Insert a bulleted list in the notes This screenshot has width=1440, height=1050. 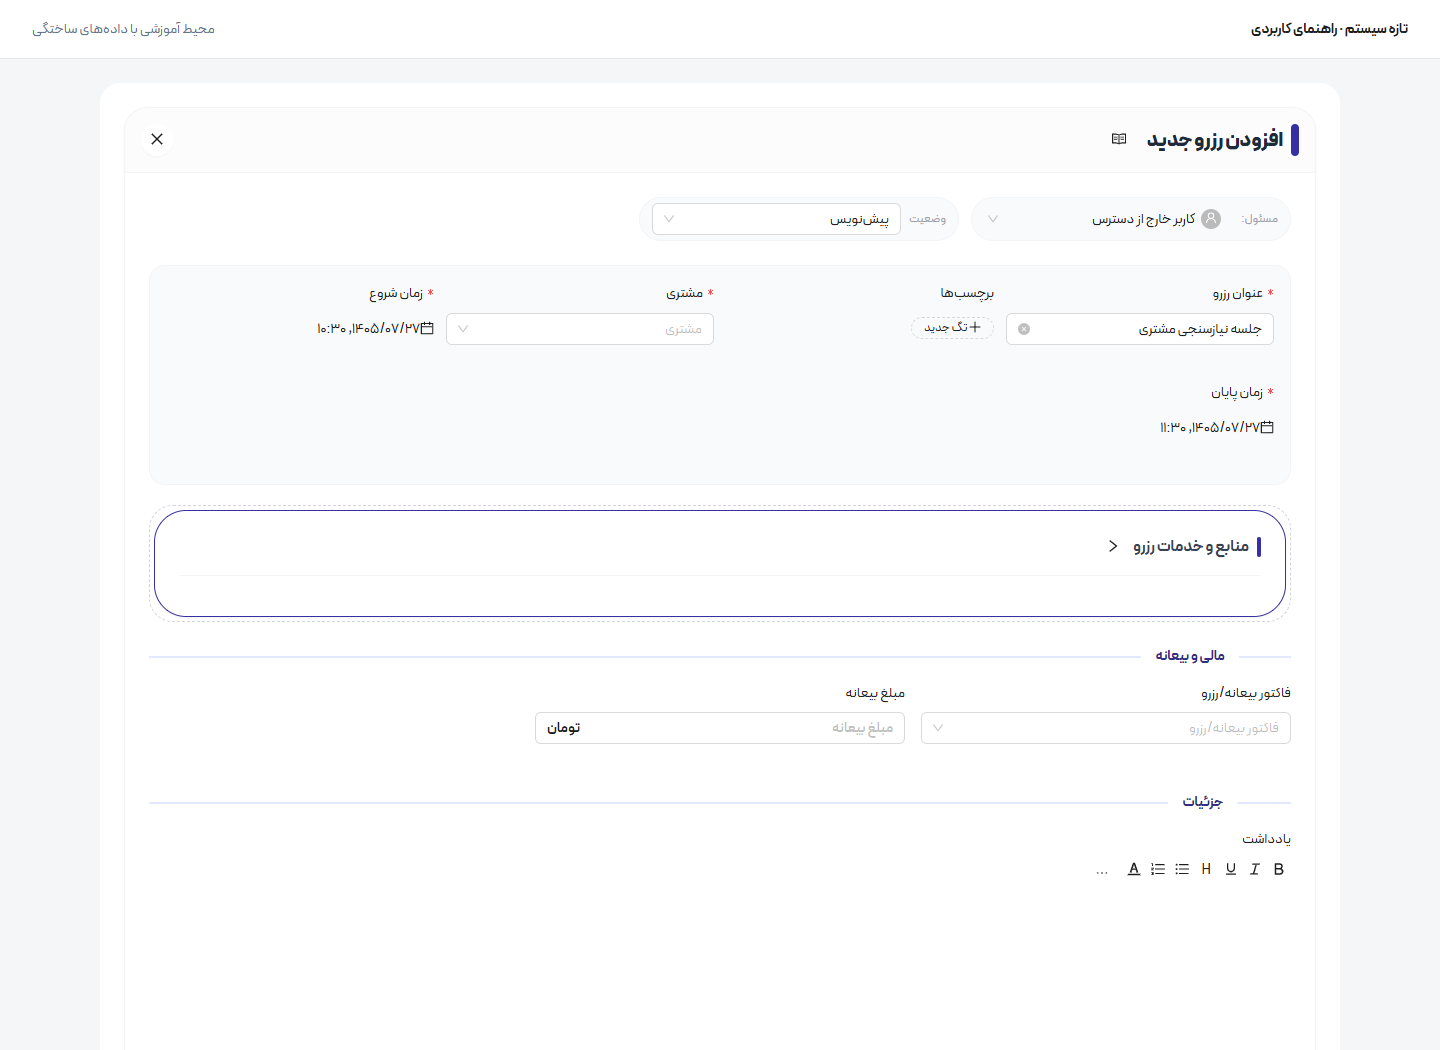pos(1182,869)
